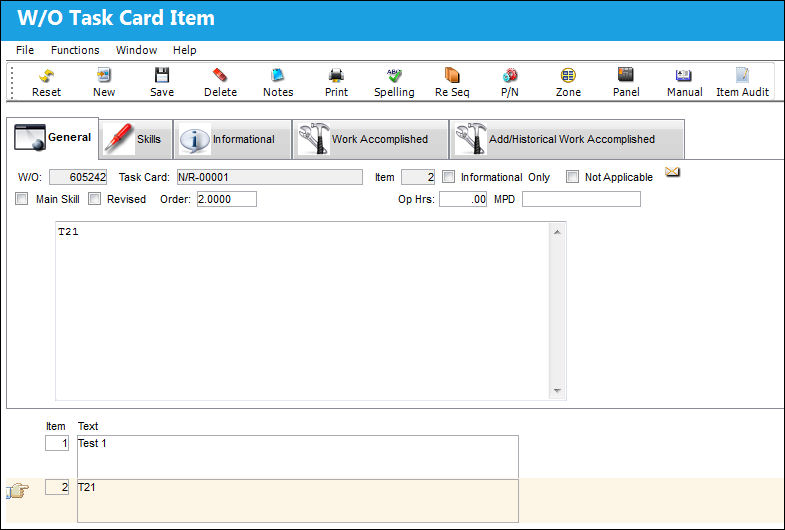Viewport: 785px width, 530px height.
Task: Select the 'Test 1' text row
Action: [x=298, y=457]
